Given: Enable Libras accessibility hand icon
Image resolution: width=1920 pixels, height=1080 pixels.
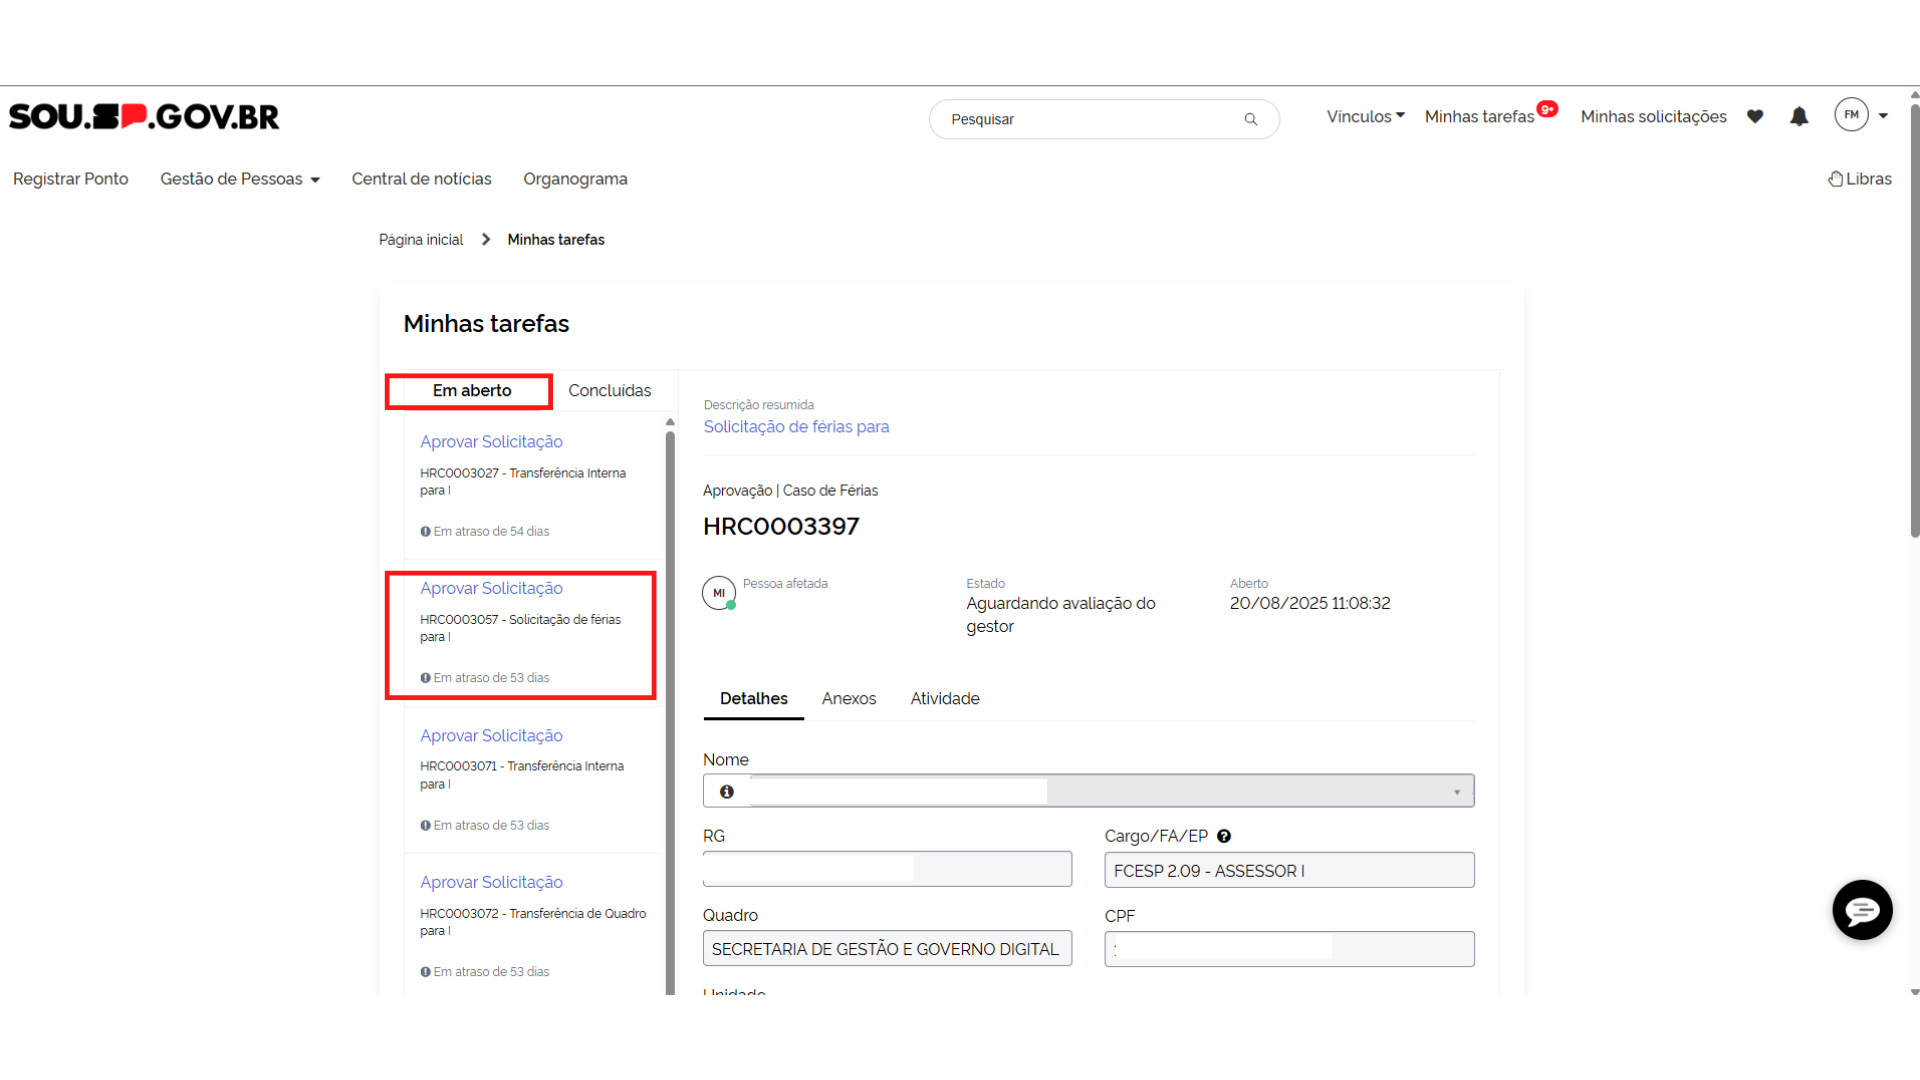Looking at the screenshot, I should coord(1836,179).
